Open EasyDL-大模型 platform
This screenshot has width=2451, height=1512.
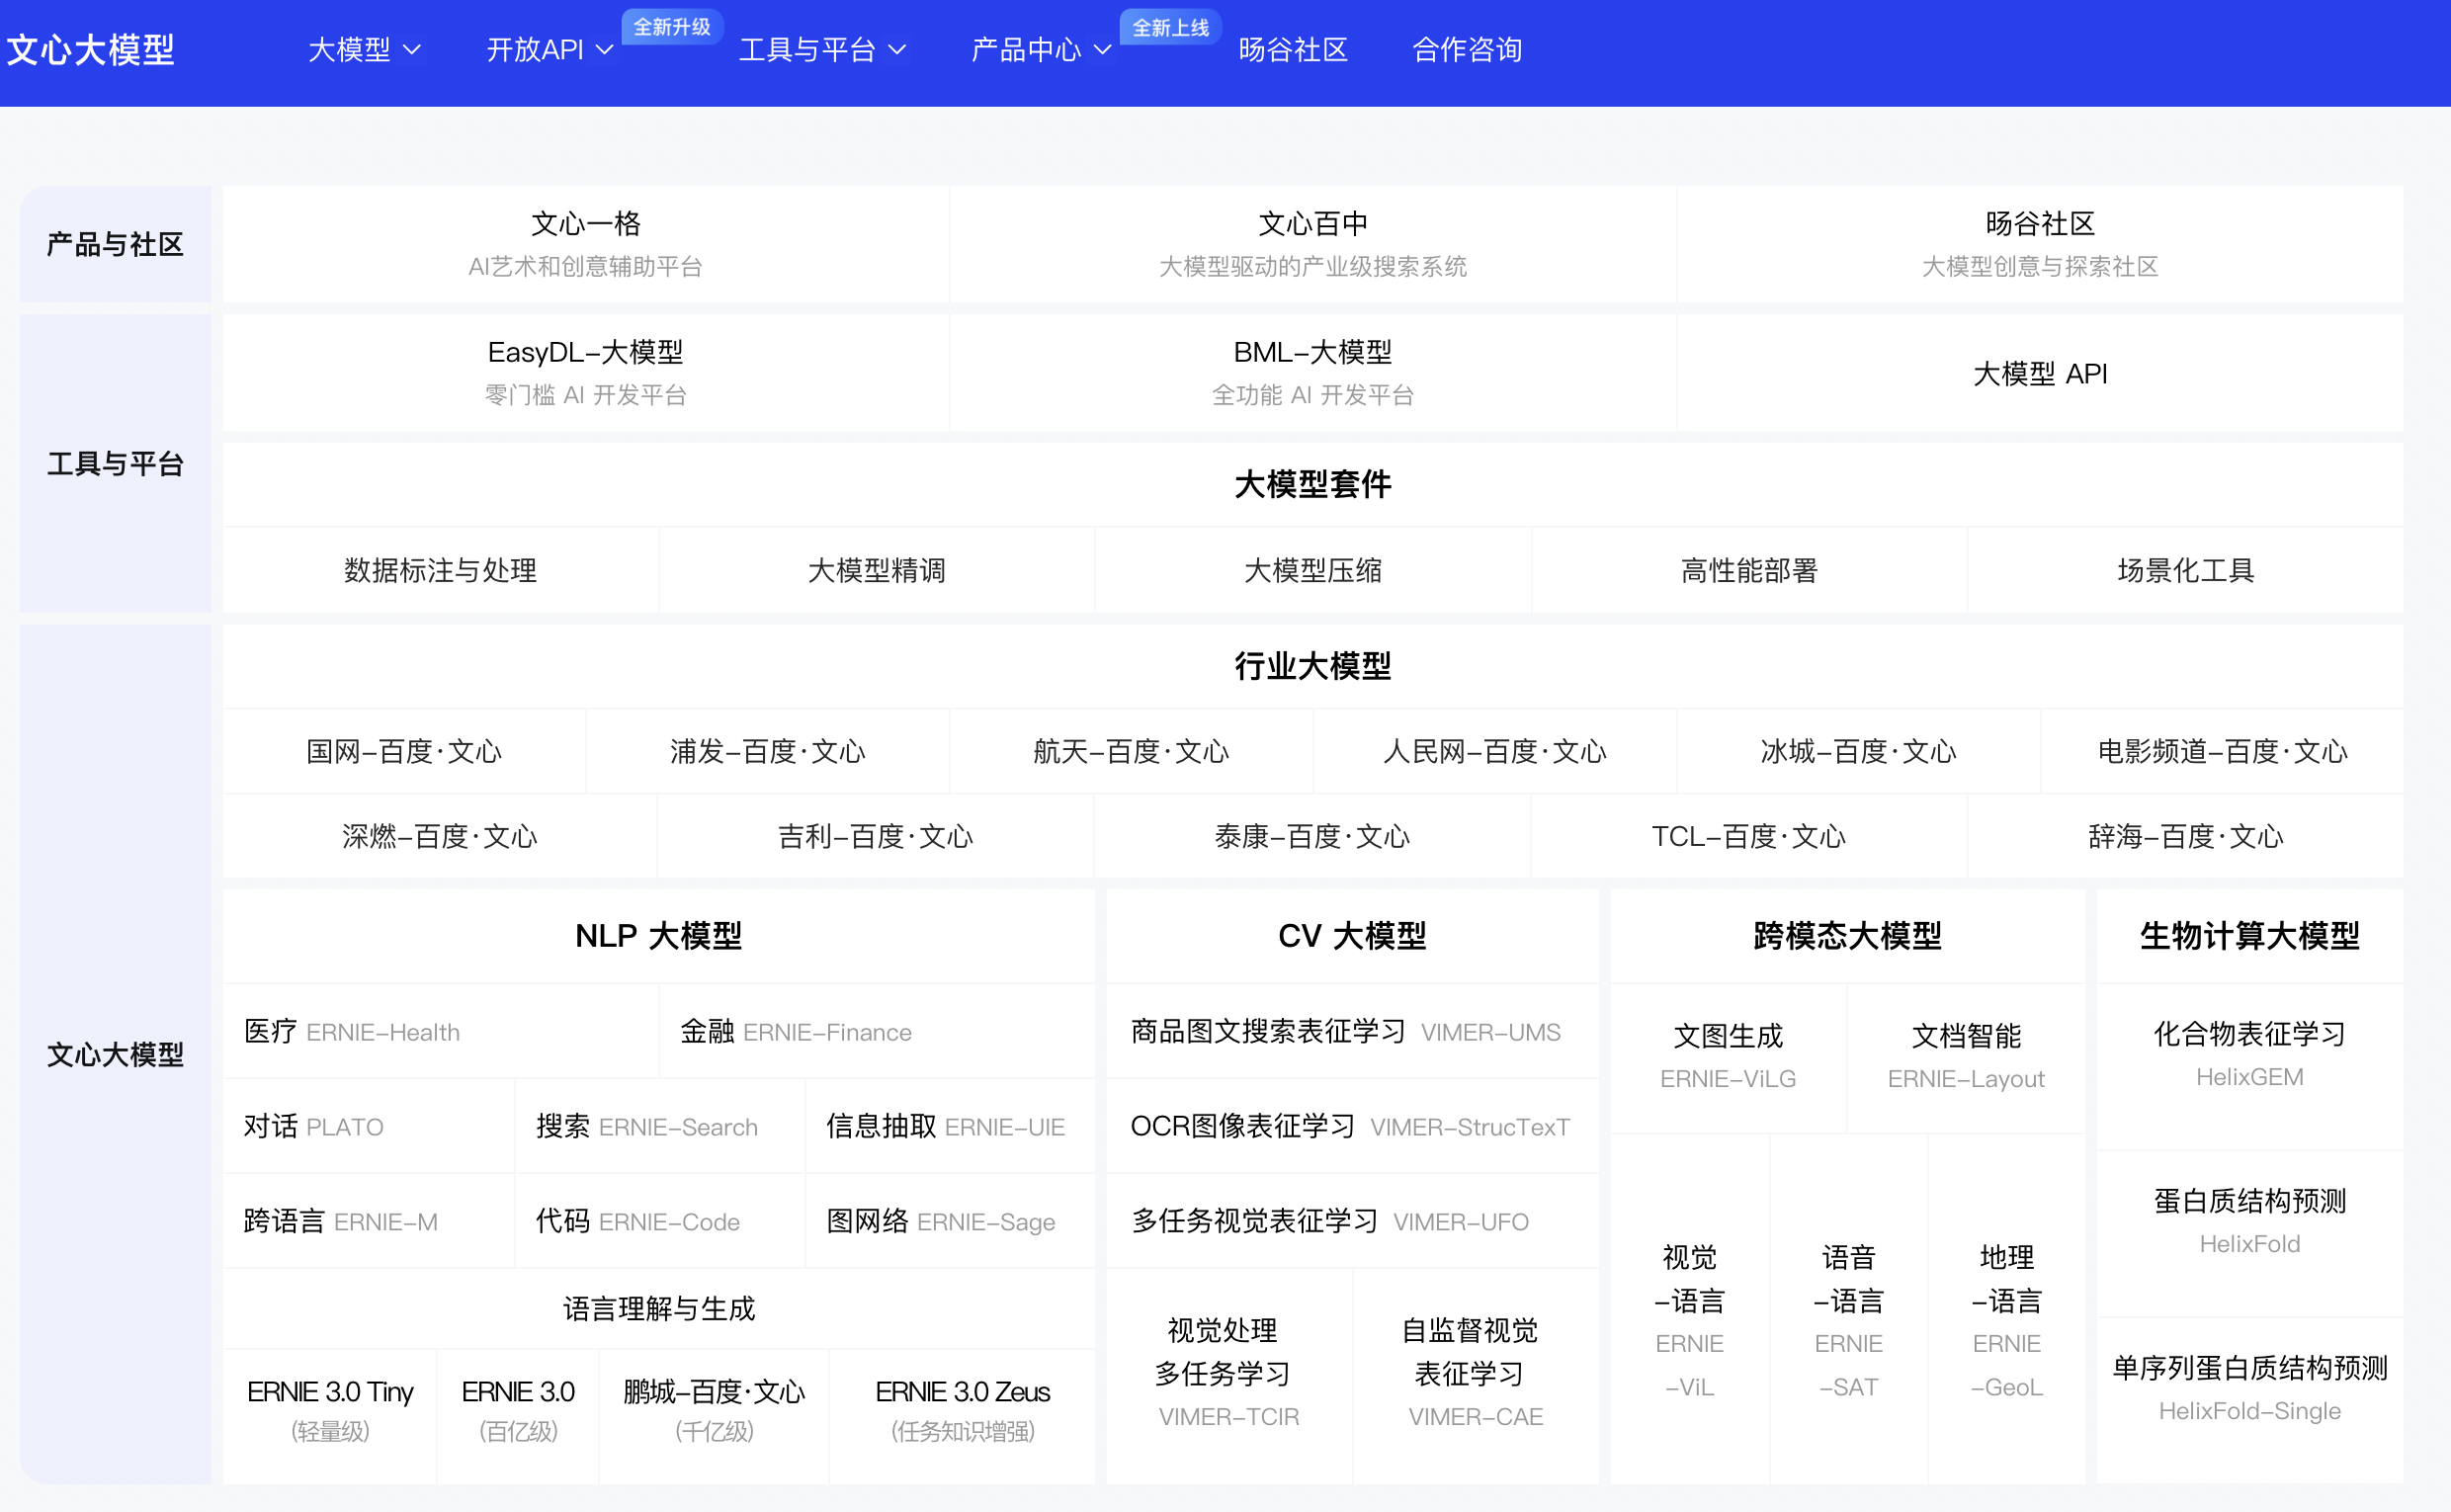tap(585, 373)
